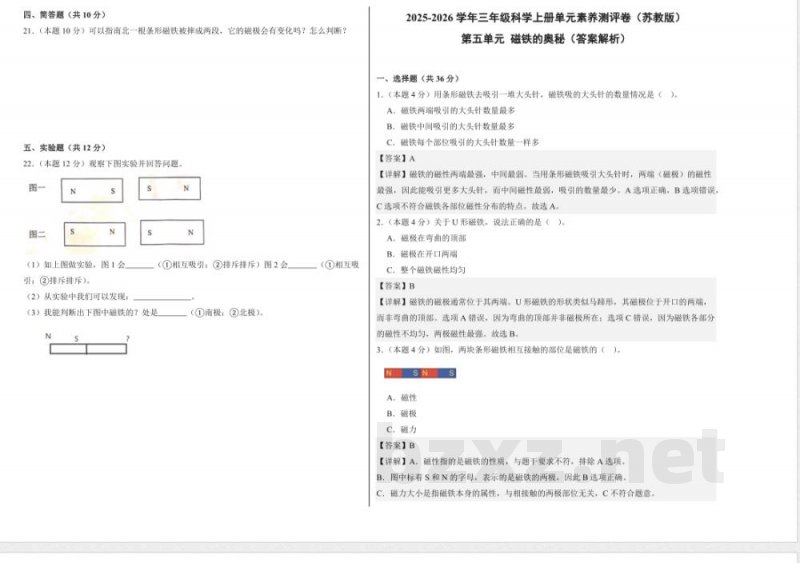This screenshot has height=563, width=800.
Task: Click option 'B. 磁铁中间吸引的大头针数量最多'
Action: [451, 126]
